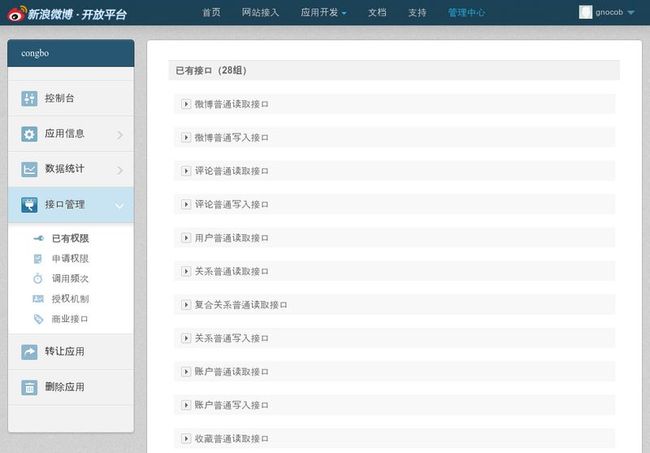The width and height of the screenshot is (650, 453).
Task: Open the gnocob account dropdown arrow
Action: tap(631, 13)
